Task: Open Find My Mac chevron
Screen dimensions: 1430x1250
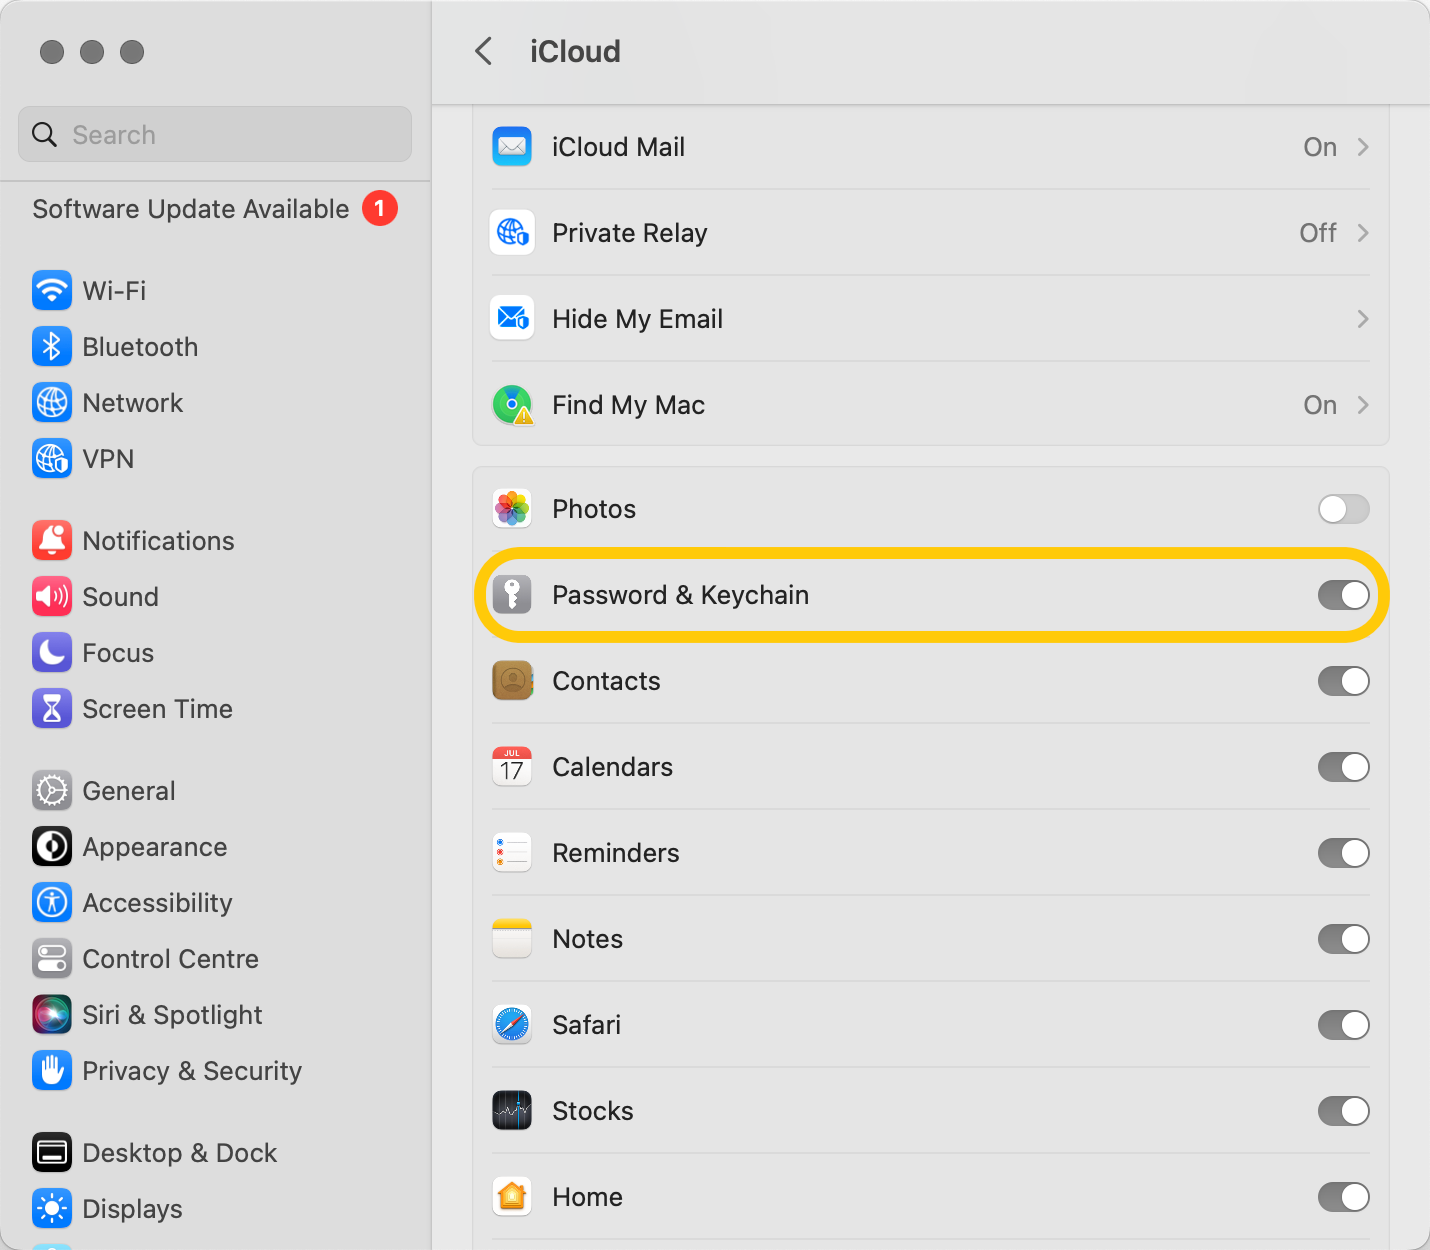Action: pyautogui.click(x=1362, y=405)
